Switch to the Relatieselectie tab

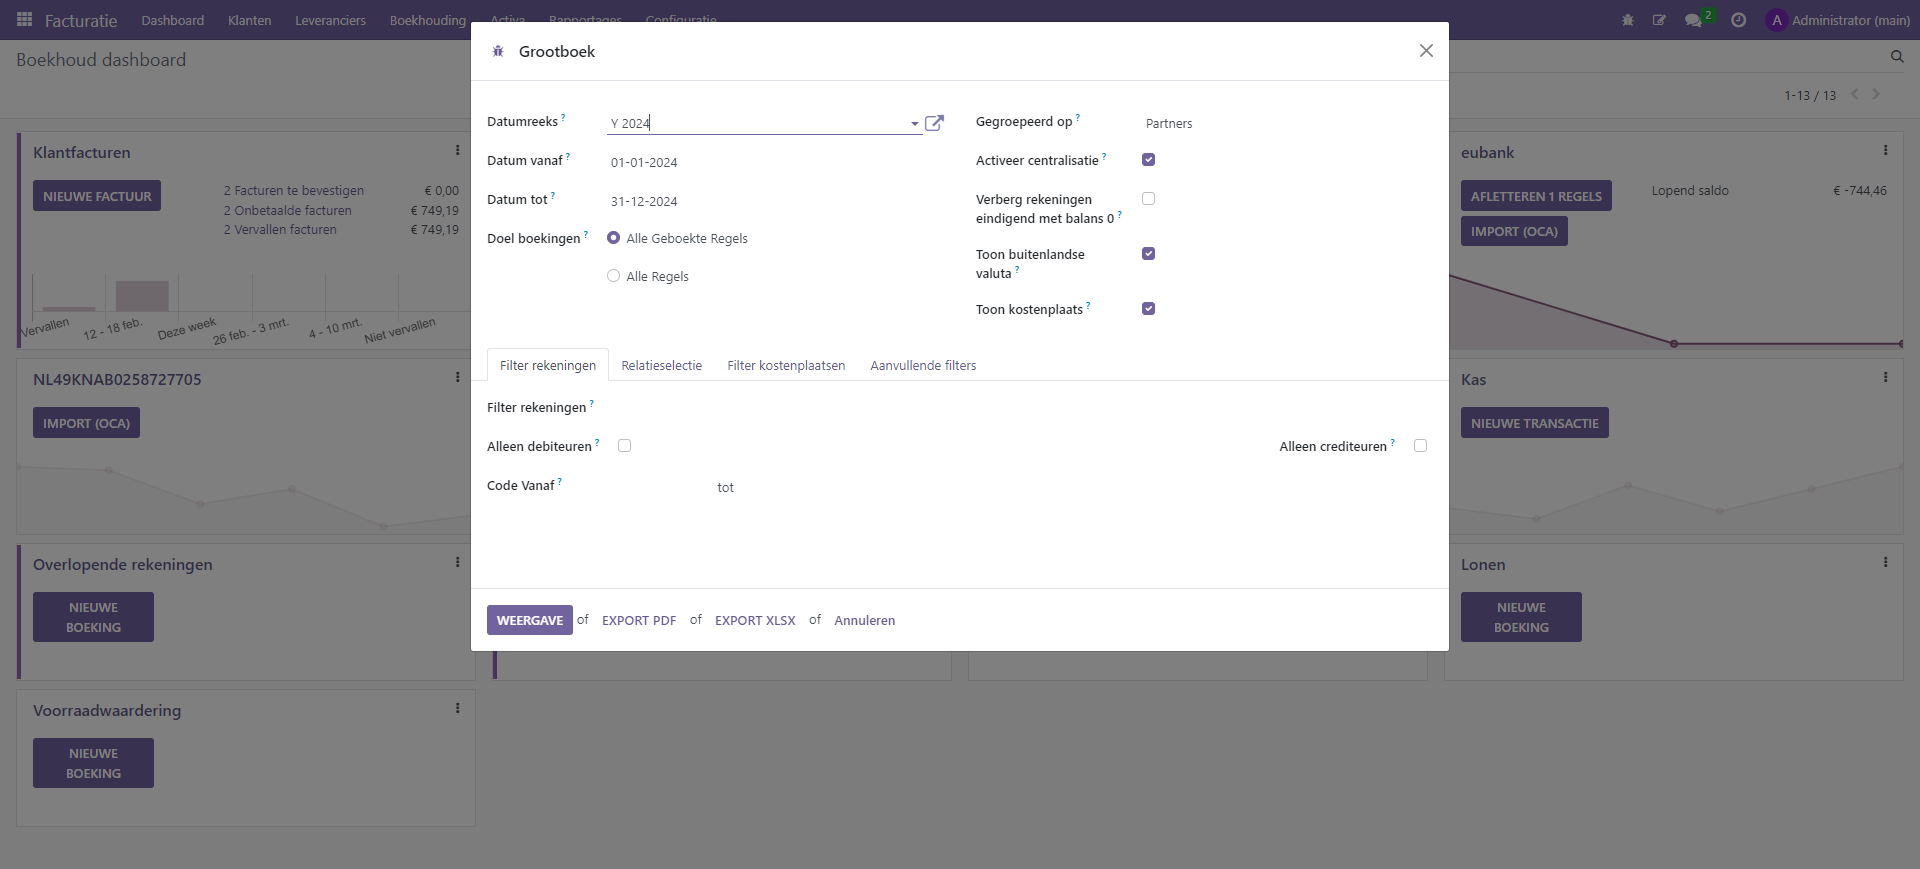(x=661, y=366)
